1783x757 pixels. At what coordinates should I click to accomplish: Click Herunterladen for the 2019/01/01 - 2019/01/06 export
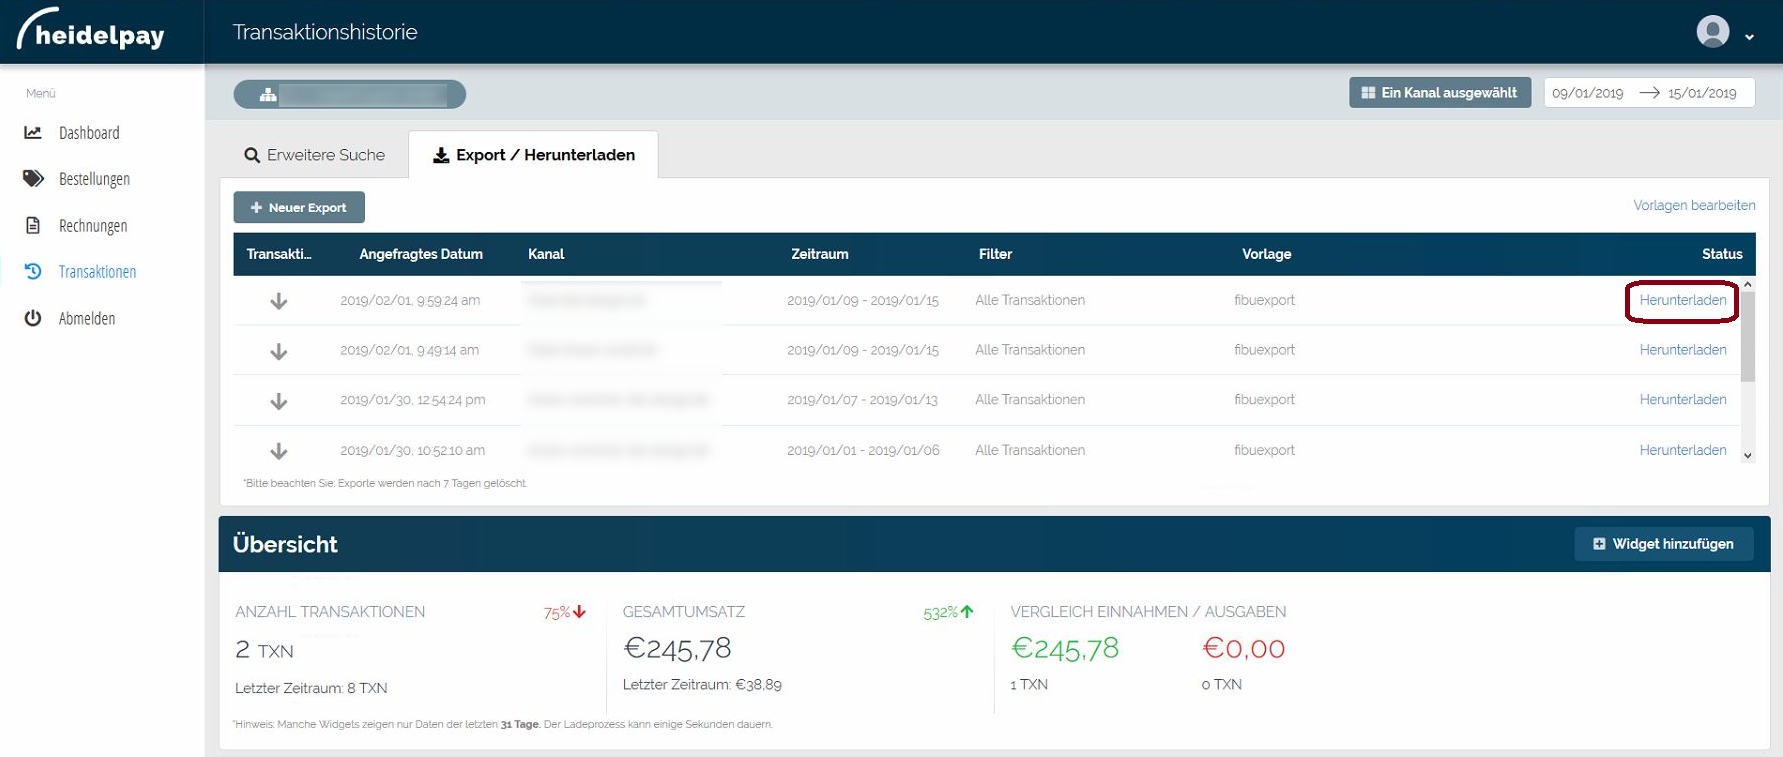tap(1682, 450)
